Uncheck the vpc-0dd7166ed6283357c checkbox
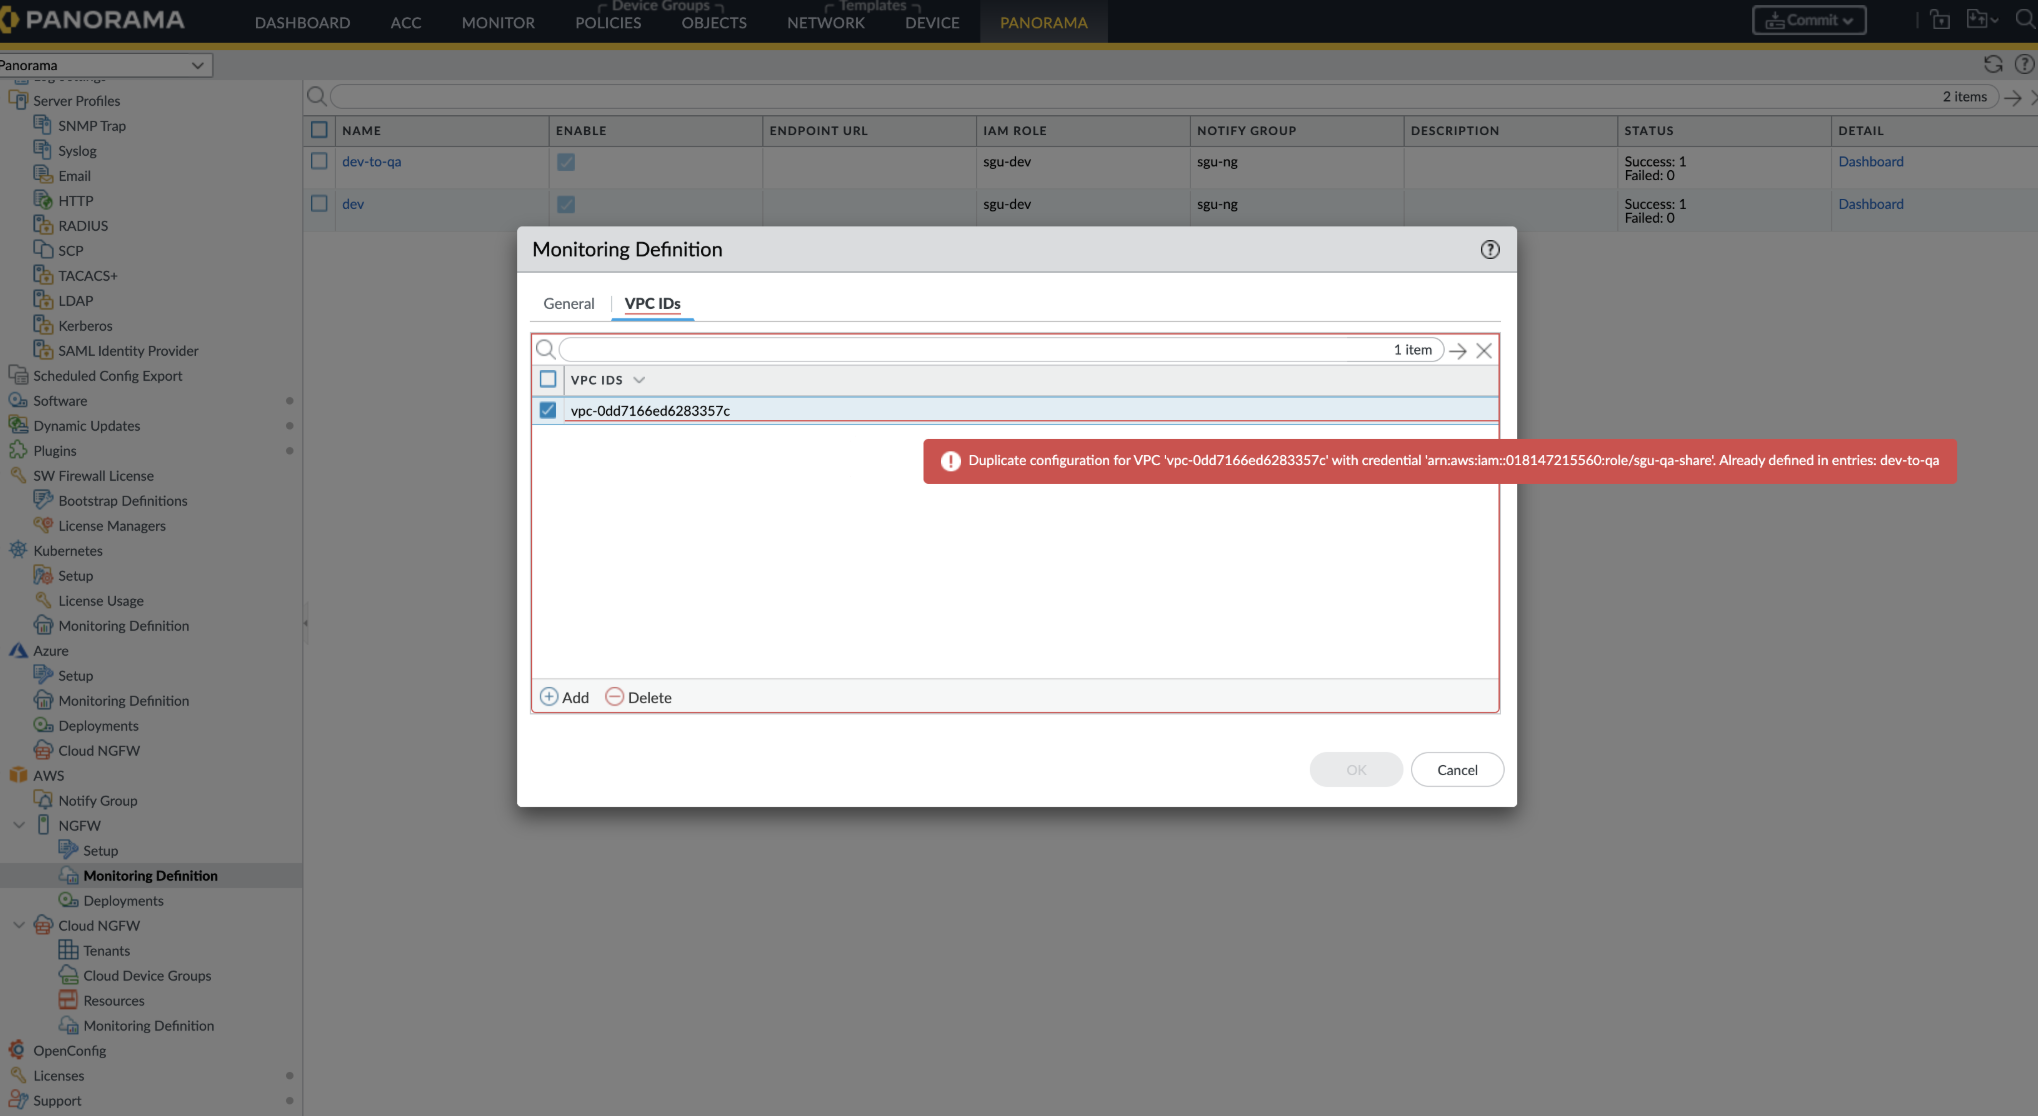 click(x=548, y=410)
